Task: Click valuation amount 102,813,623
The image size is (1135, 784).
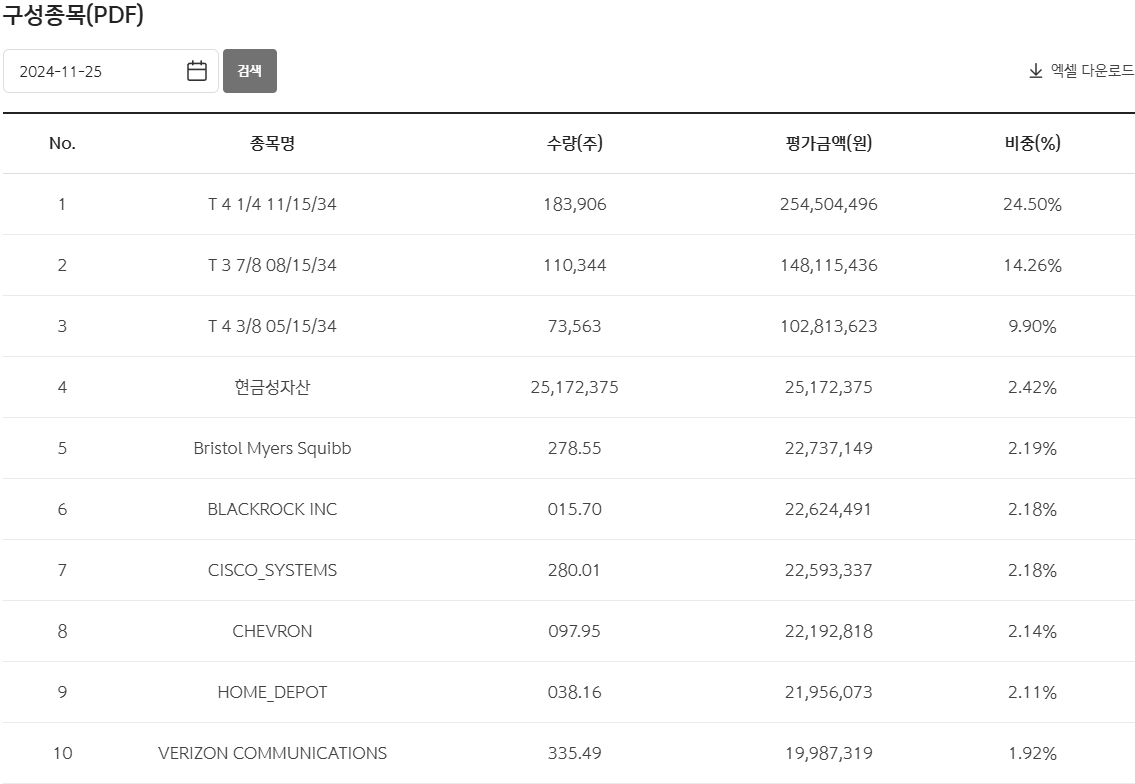Action: [829, 326]
